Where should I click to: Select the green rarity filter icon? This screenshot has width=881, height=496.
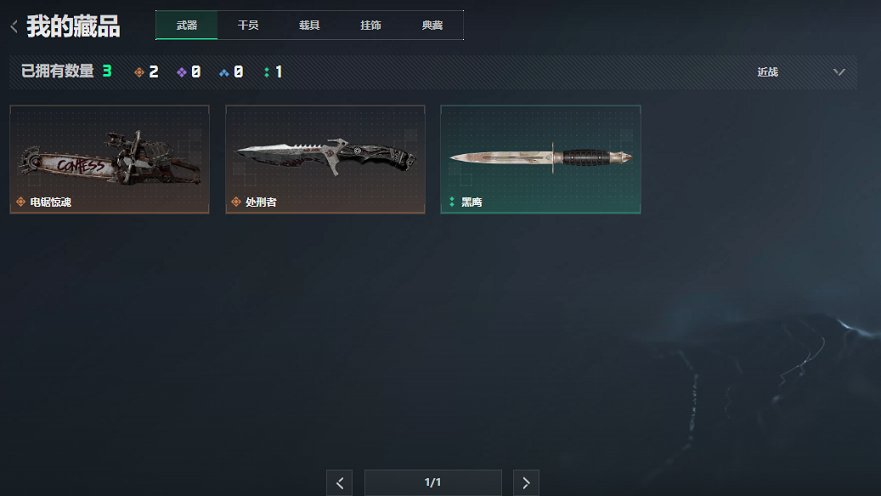tap(266, 72)
